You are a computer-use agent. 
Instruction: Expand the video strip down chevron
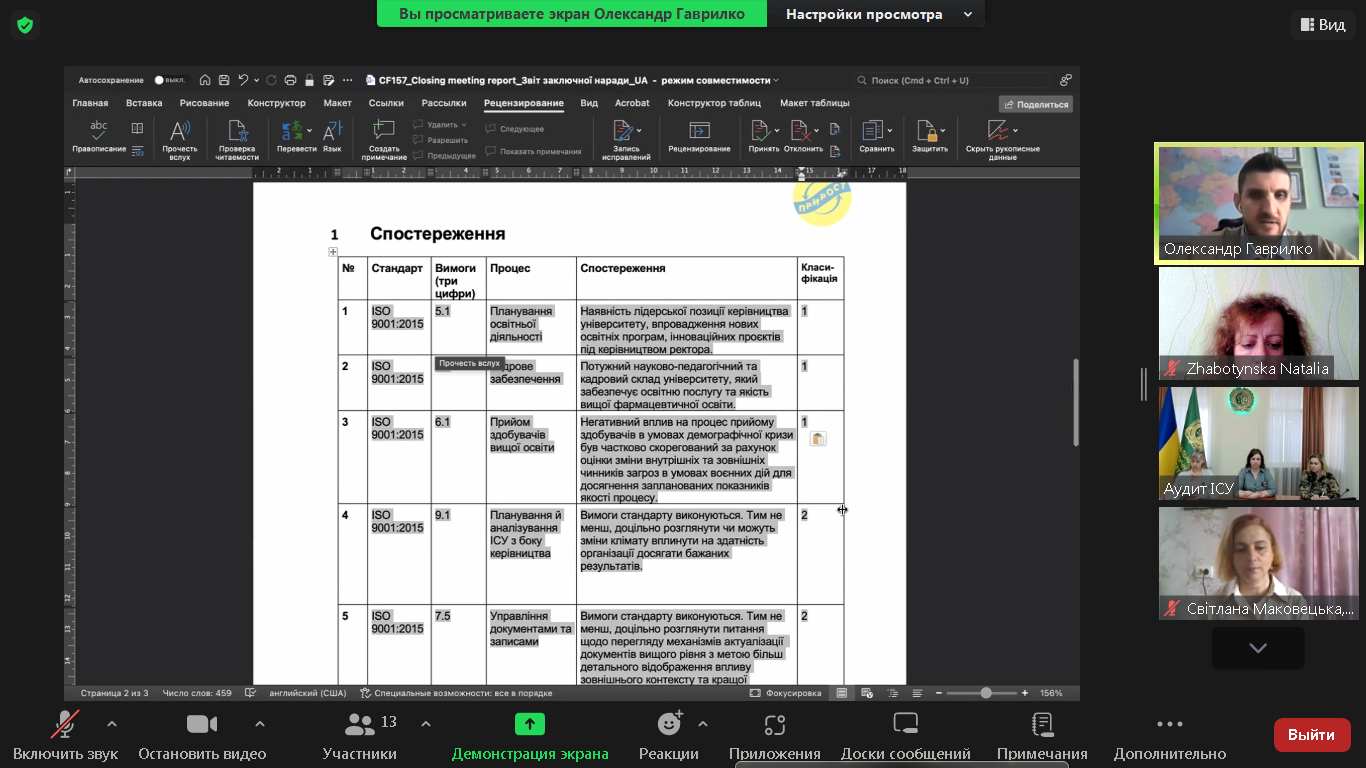point(1258,648)
